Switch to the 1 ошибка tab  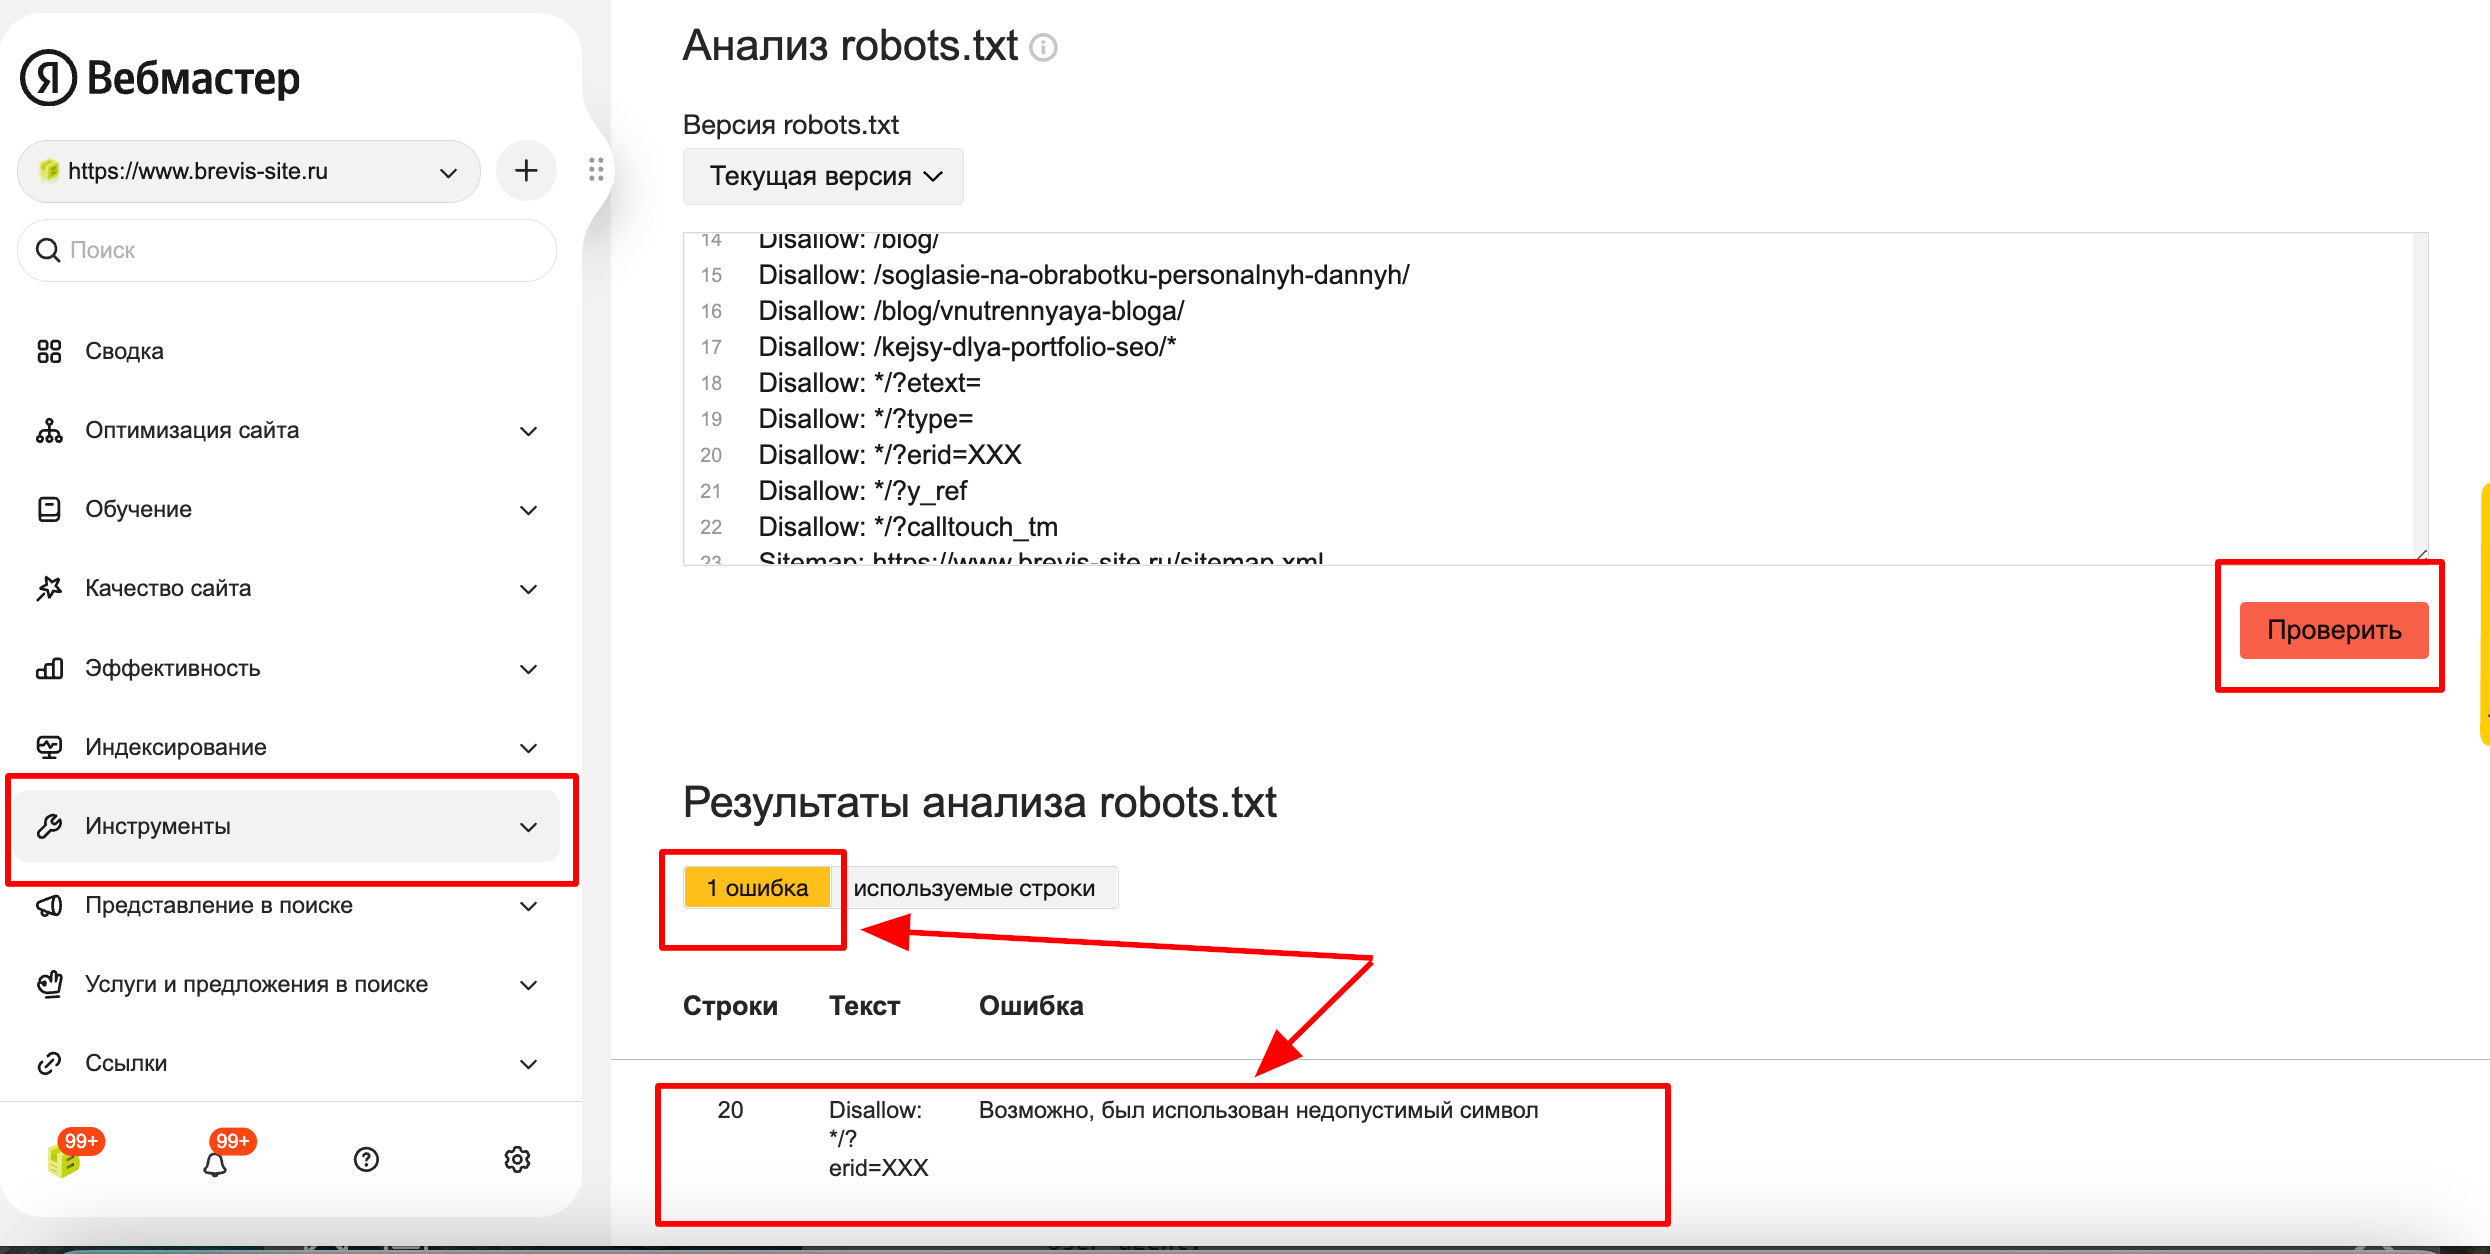pos(757,888)
